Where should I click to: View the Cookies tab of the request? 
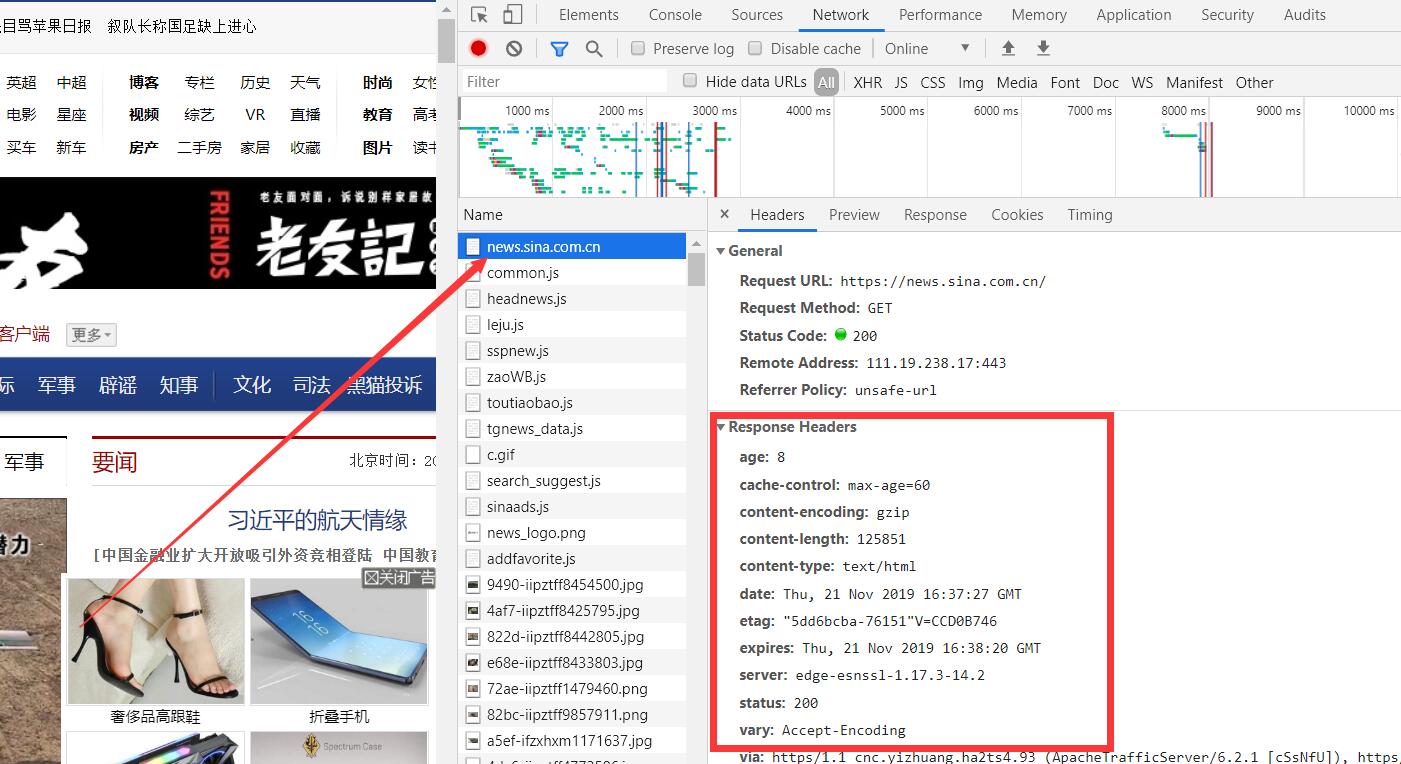pyautogui.click(x=1017, y=215)
